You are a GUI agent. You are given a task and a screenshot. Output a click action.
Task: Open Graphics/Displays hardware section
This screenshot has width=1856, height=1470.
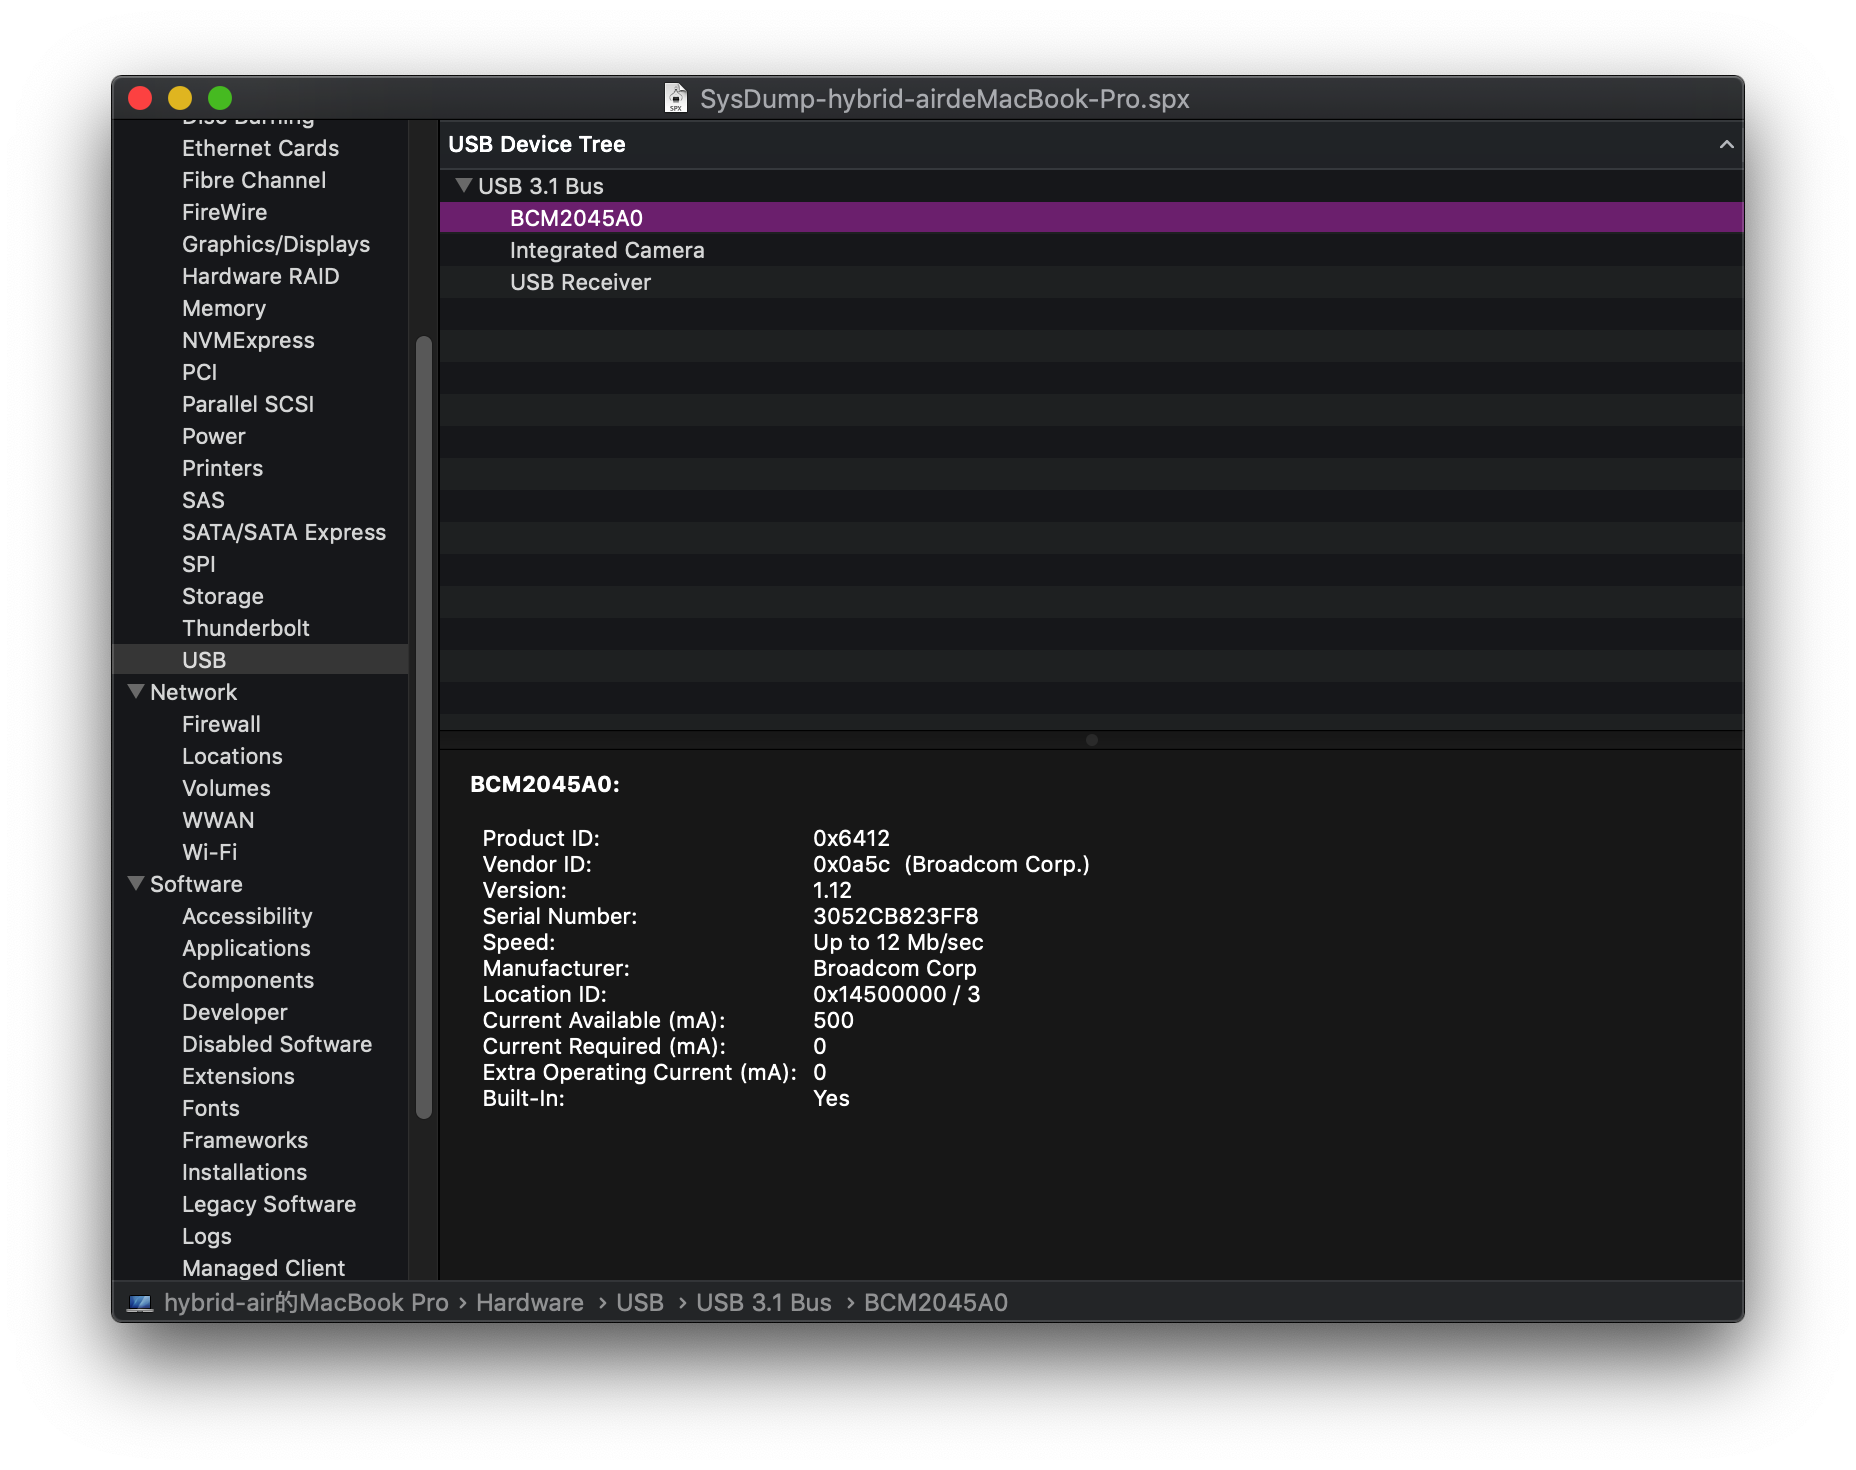pos(276,244)
